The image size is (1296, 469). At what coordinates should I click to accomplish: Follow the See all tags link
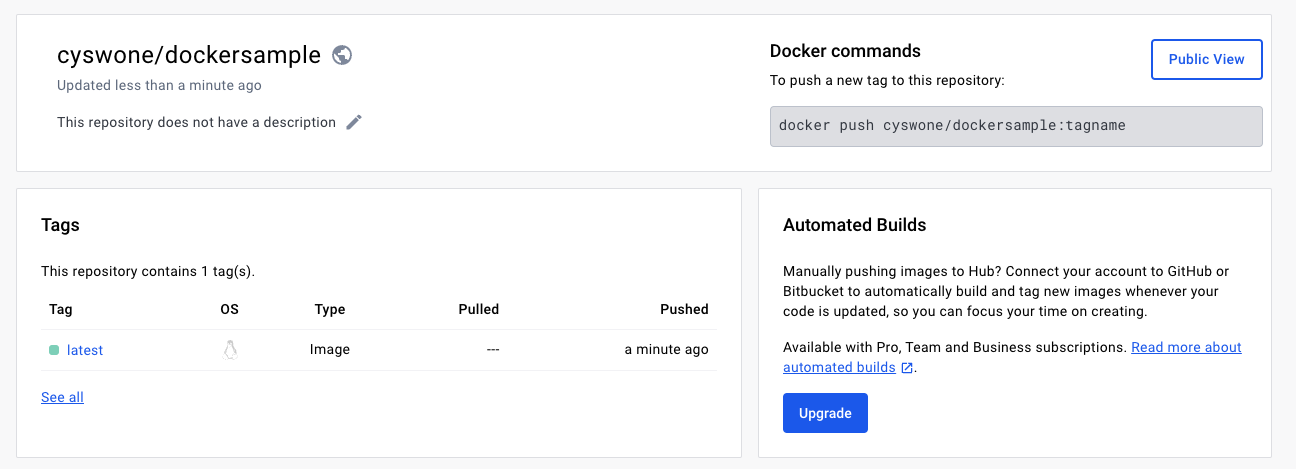click(62, 397)
